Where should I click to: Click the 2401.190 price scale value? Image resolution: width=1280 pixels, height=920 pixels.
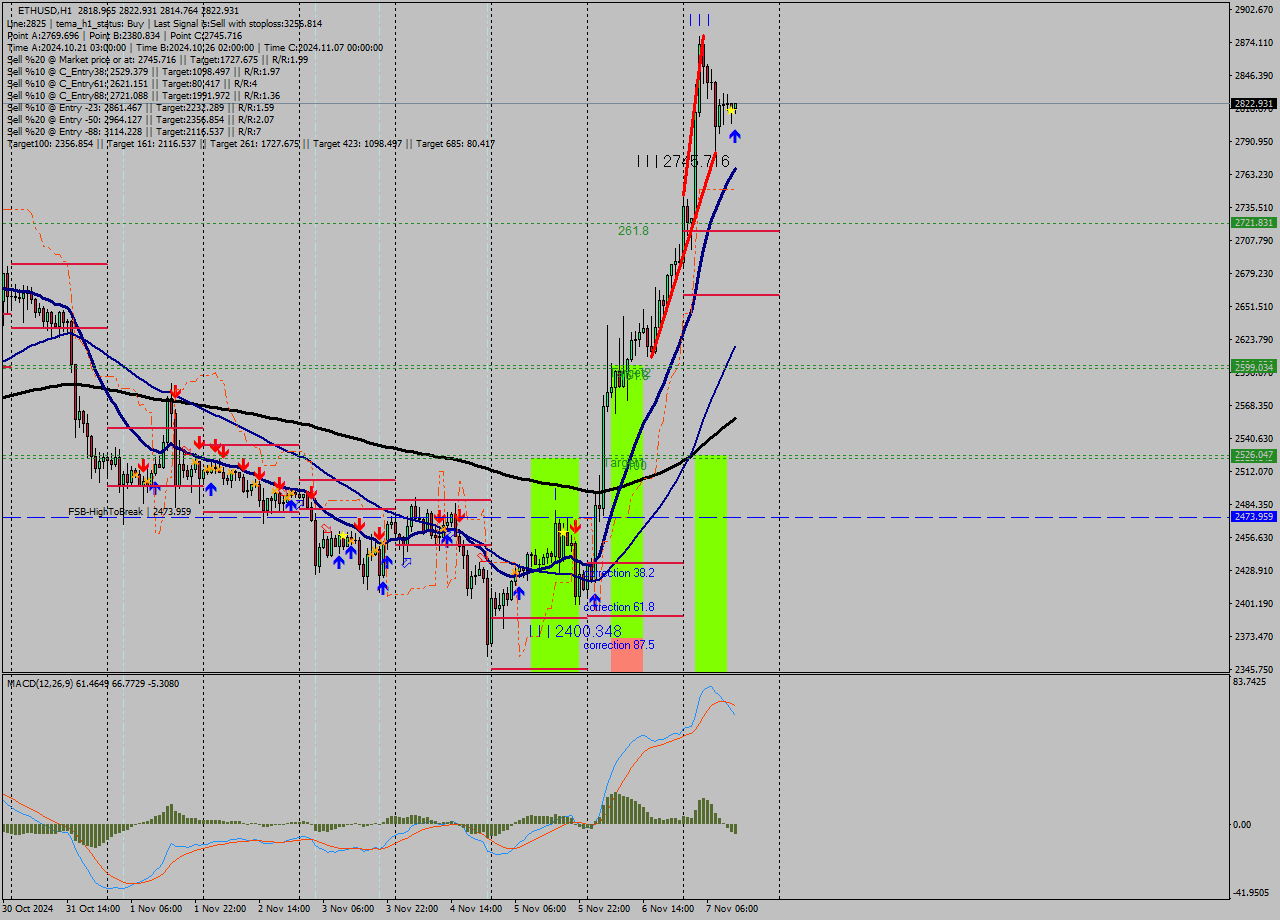1254,603
